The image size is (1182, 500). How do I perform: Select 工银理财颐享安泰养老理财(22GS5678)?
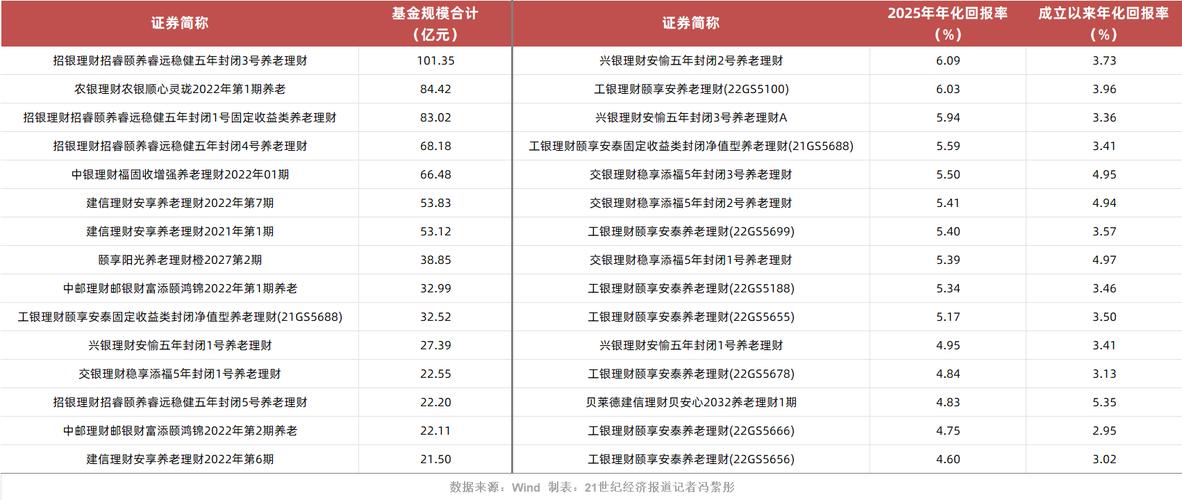(691, 374)
